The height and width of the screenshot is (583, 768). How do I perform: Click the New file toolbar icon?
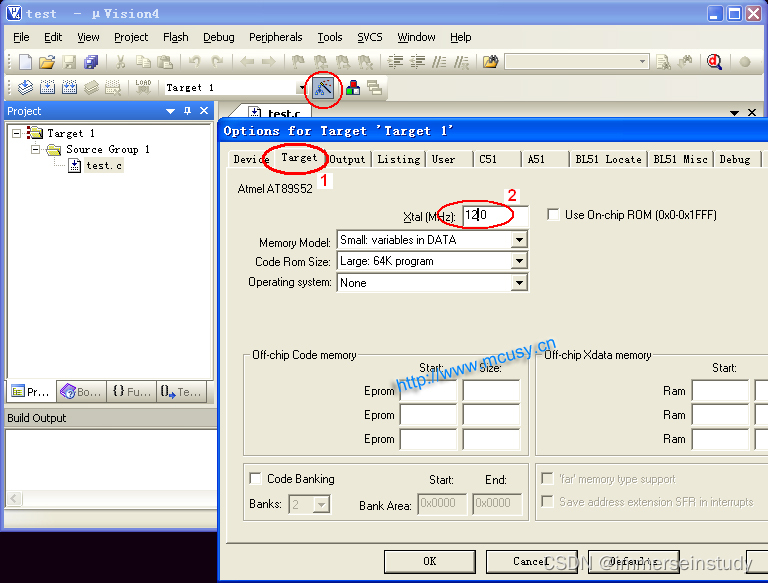25,62
